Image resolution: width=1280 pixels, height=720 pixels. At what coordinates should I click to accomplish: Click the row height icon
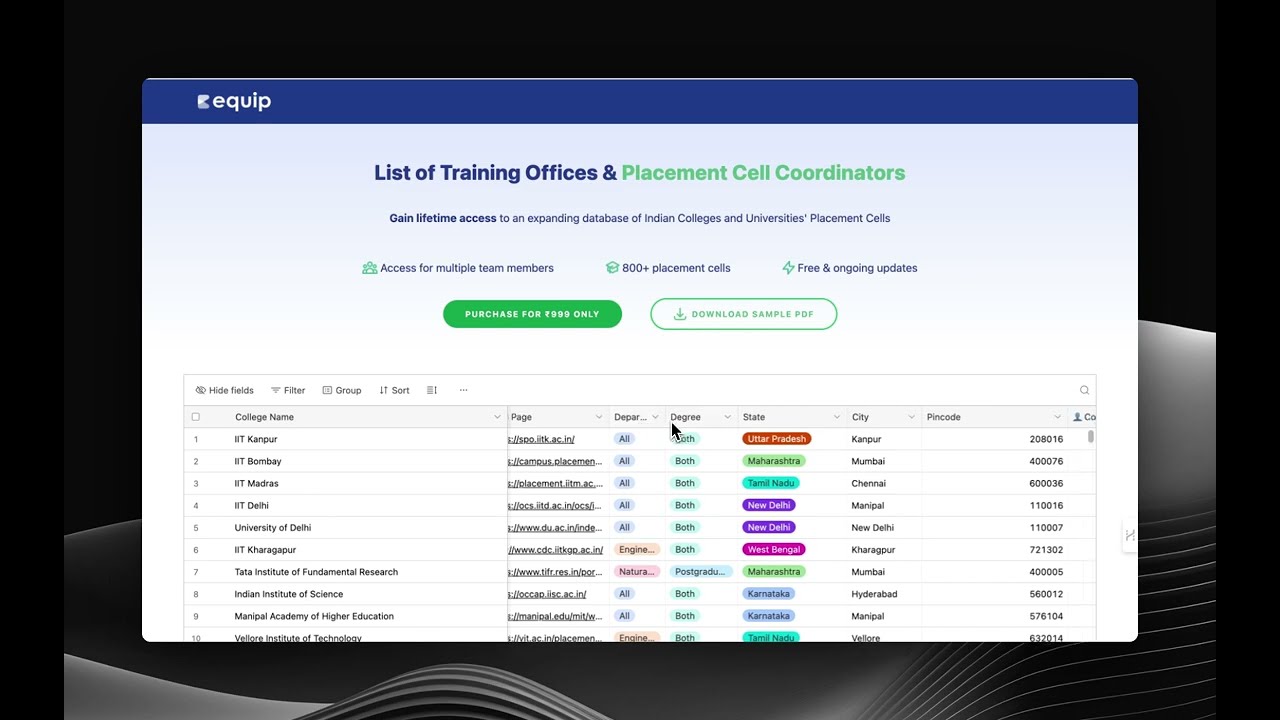432,390
